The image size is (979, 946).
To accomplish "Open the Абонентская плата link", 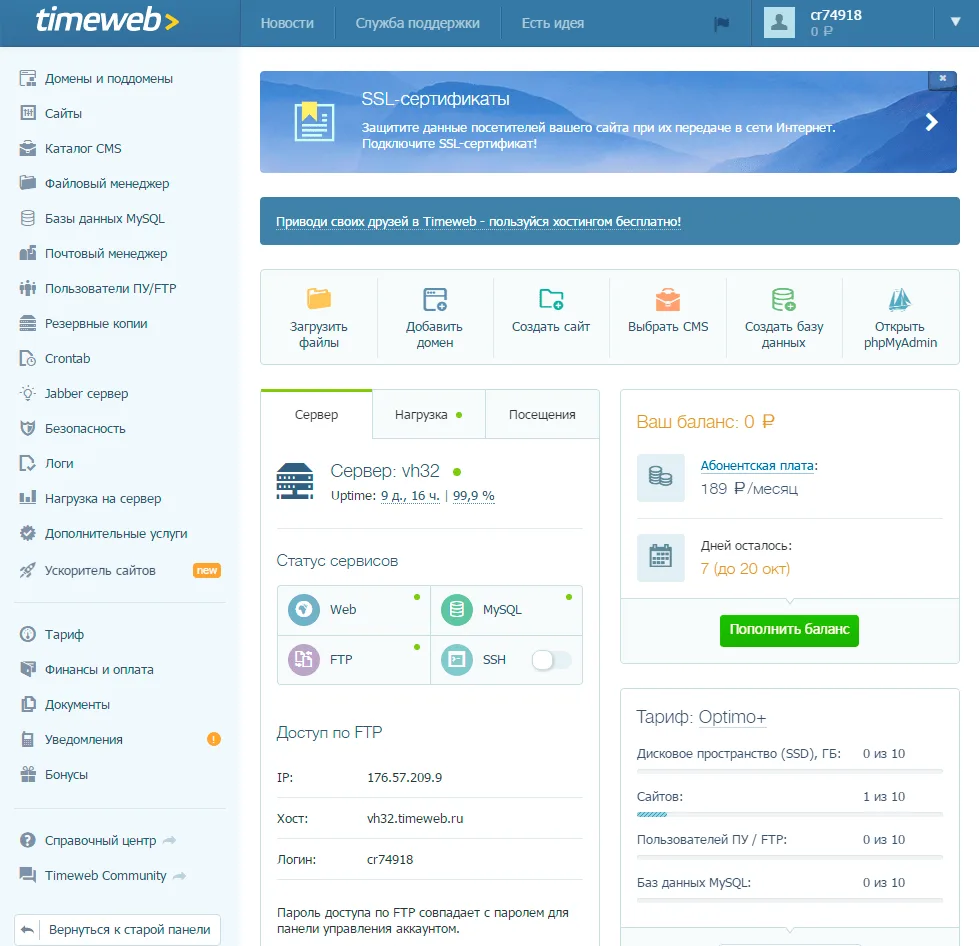I will (757, 465).
